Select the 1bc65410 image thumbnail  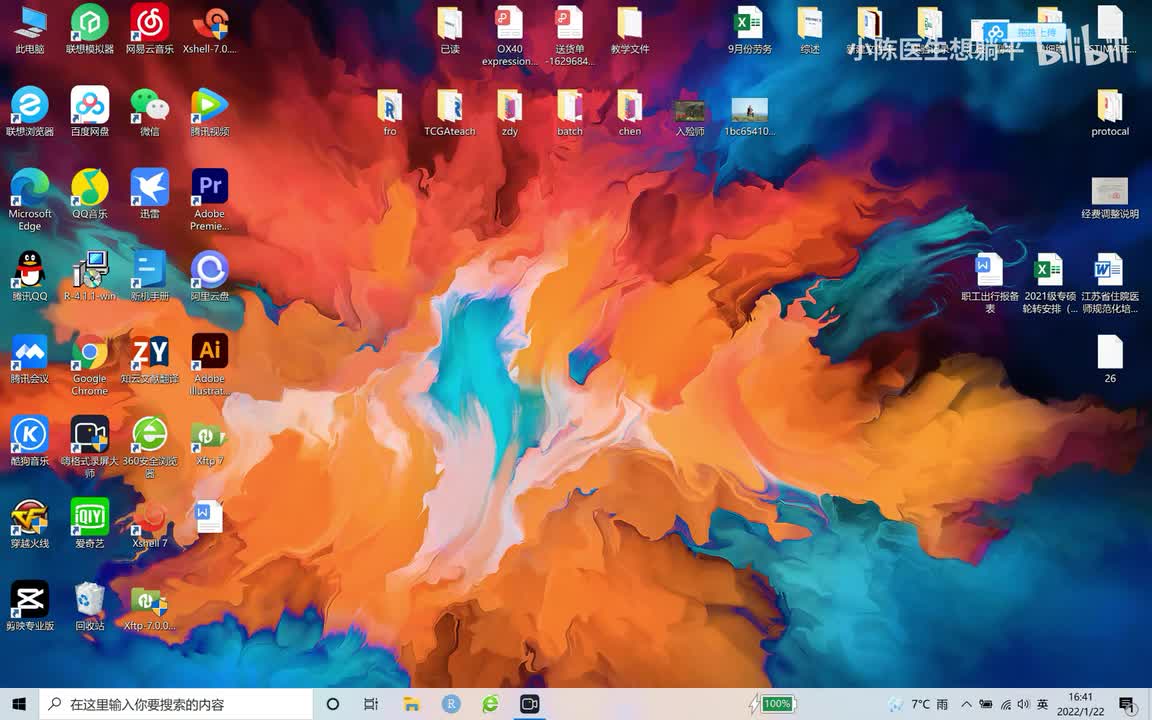tap(749, 118)
